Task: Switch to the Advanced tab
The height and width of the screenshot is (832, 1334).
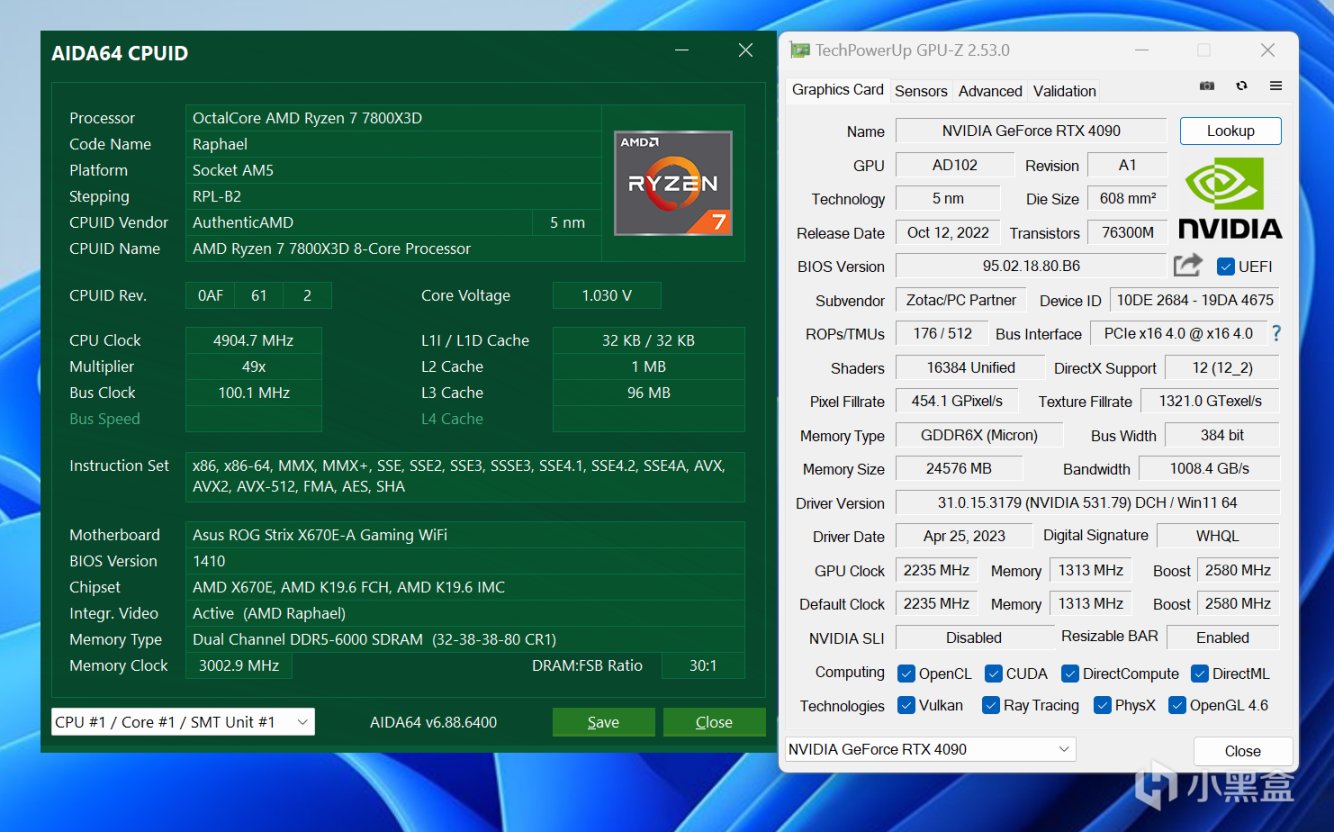Action: (x=990, y=91)
